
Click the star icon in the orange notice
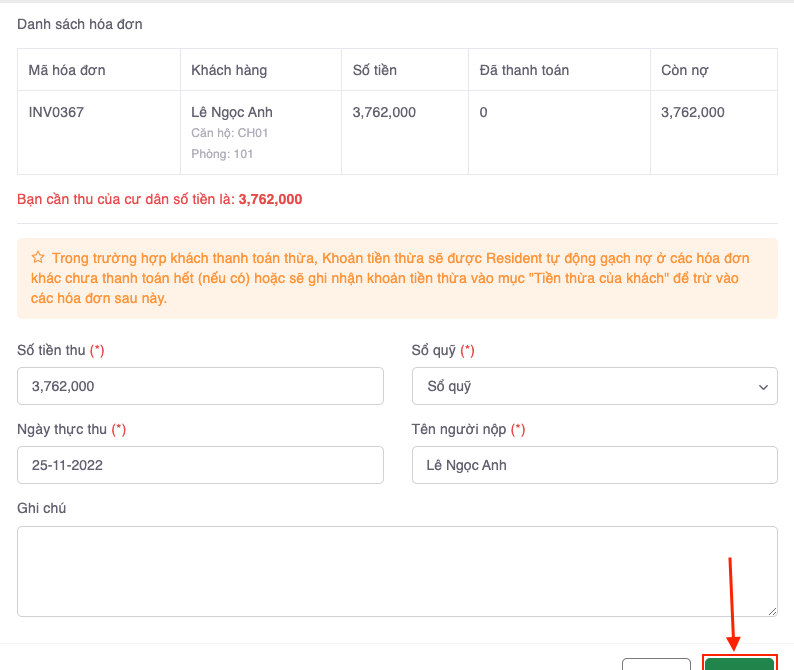coord(38,257)
